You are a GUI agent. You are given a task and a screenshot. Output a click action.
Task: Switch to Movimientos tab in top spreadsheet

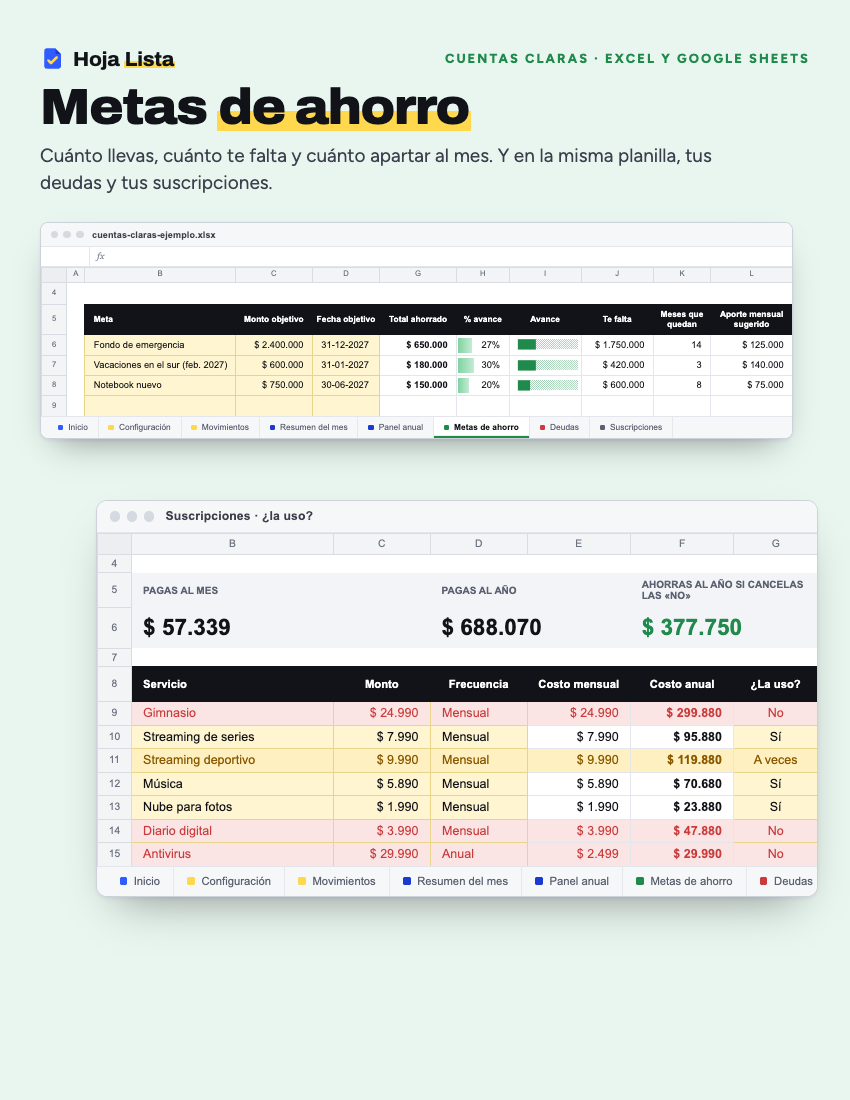click(220, 427)
